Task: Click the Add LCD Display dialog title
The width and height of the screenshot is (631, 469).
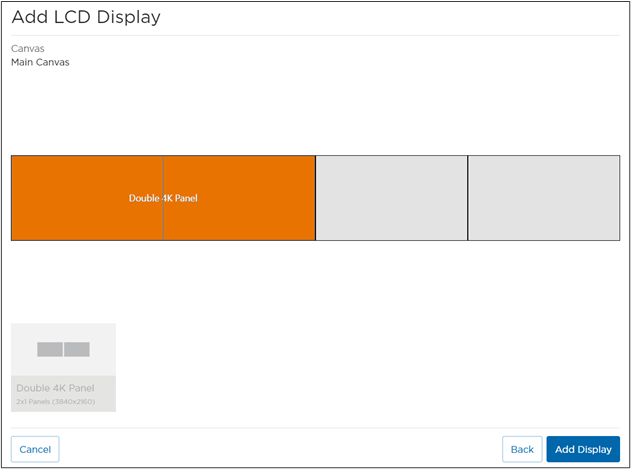Action: (x=86, y=17)
